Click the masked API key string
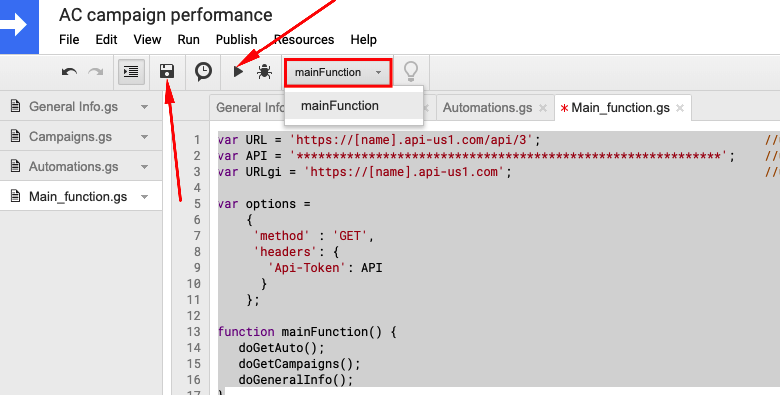This screenshot has height=395, width=780. (508, 156)
